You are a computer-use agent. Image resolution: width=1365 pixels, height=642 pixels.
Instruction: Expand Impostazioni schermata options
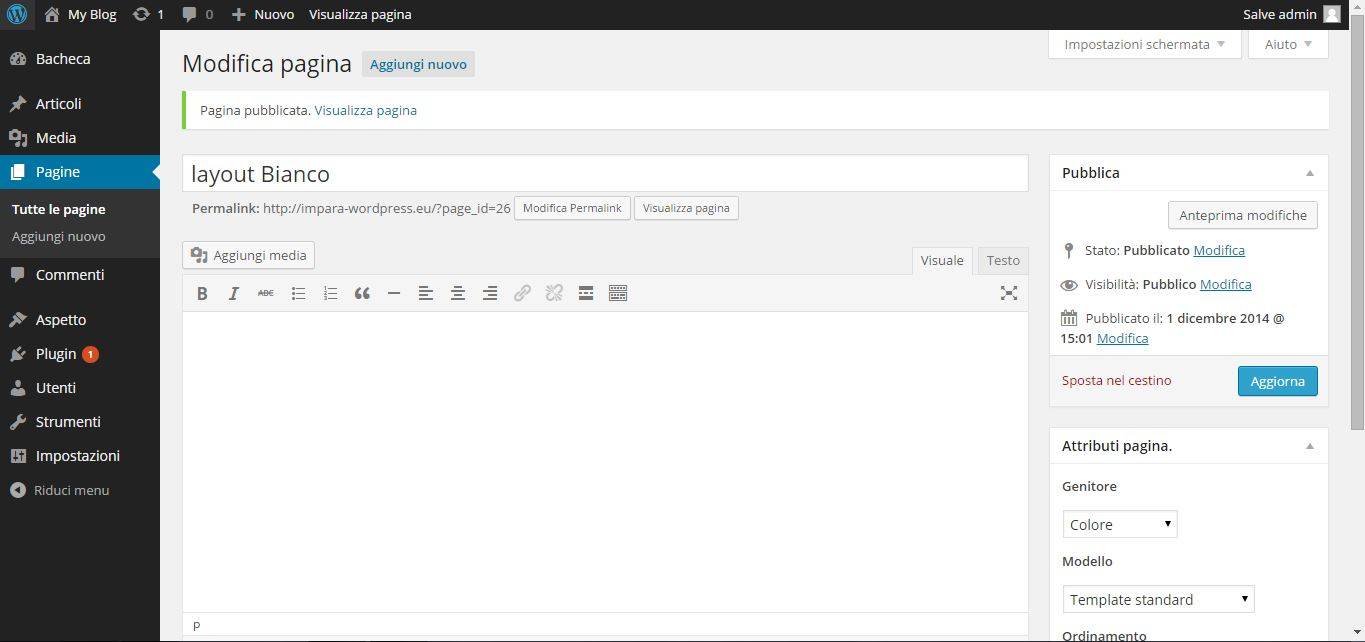point(1145,44)
